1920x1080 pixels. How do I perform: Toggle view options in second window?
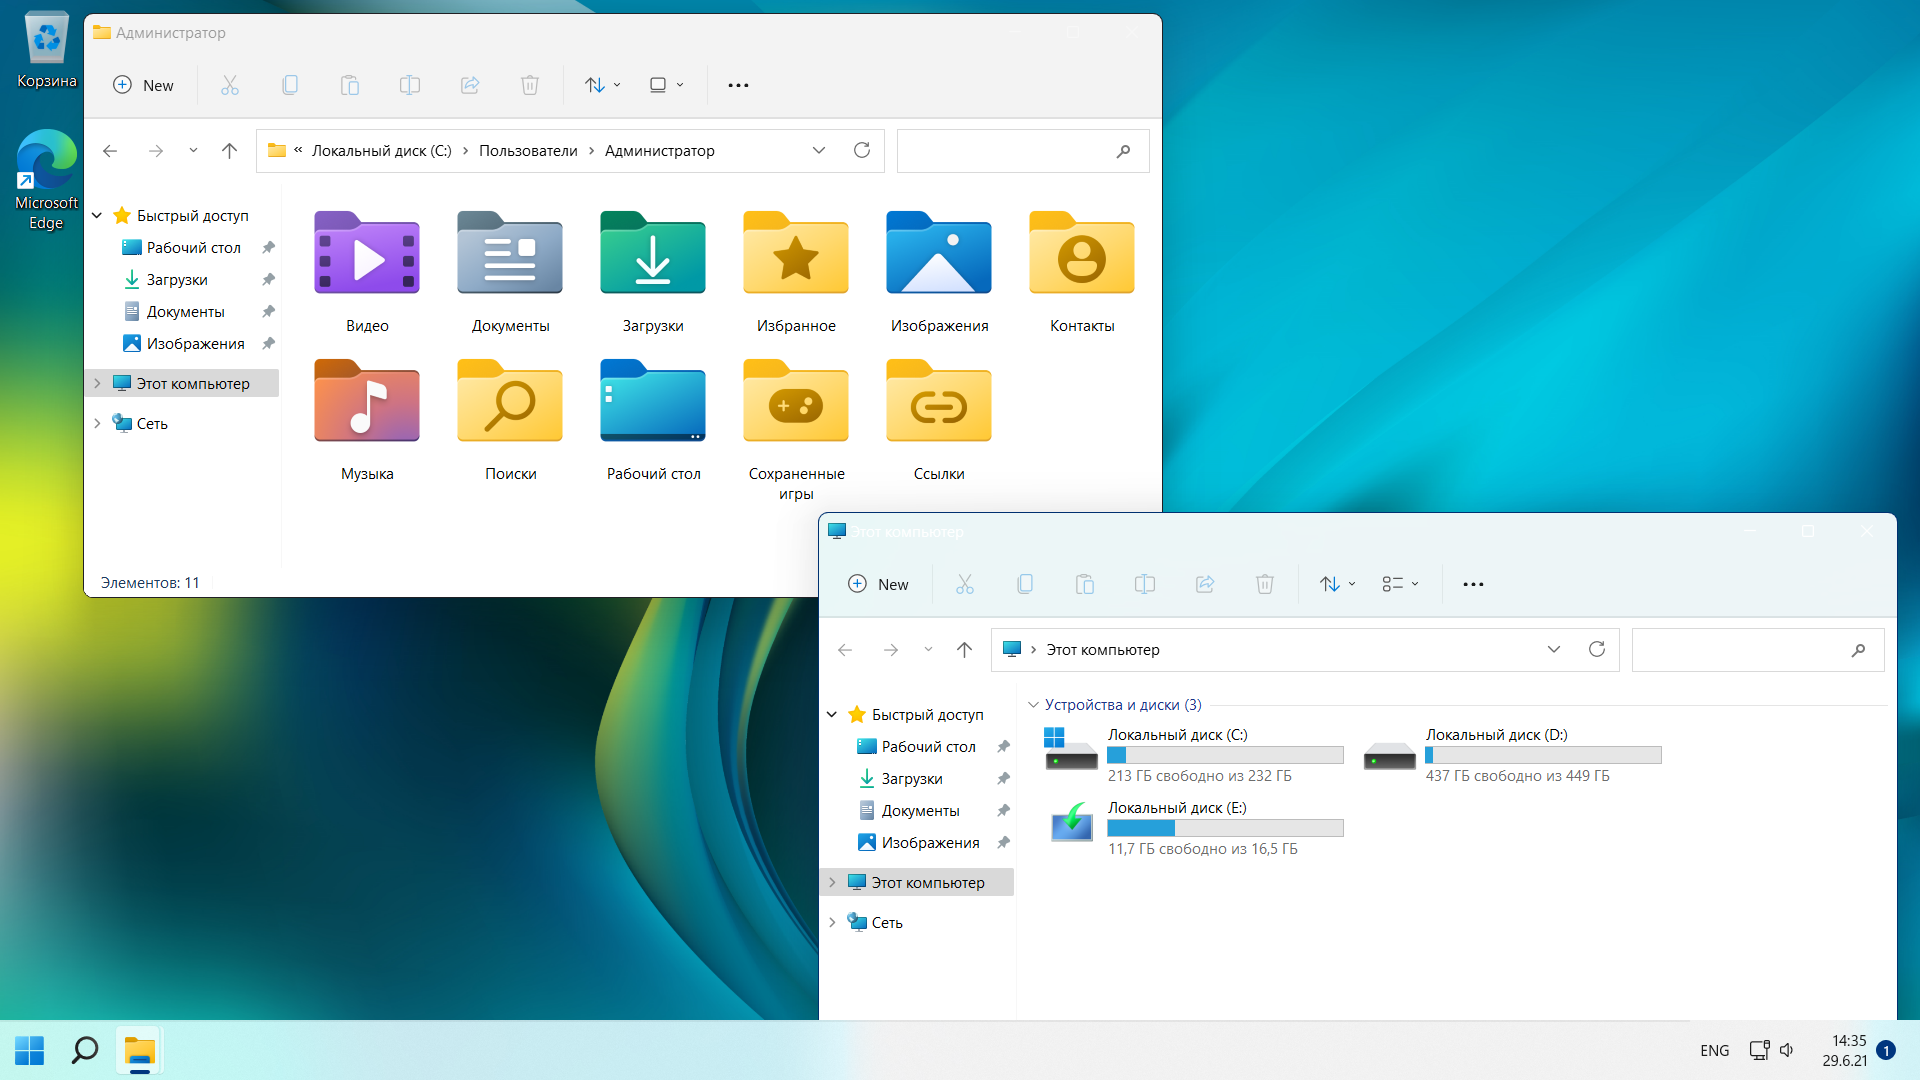click(x=1400, y=583)
